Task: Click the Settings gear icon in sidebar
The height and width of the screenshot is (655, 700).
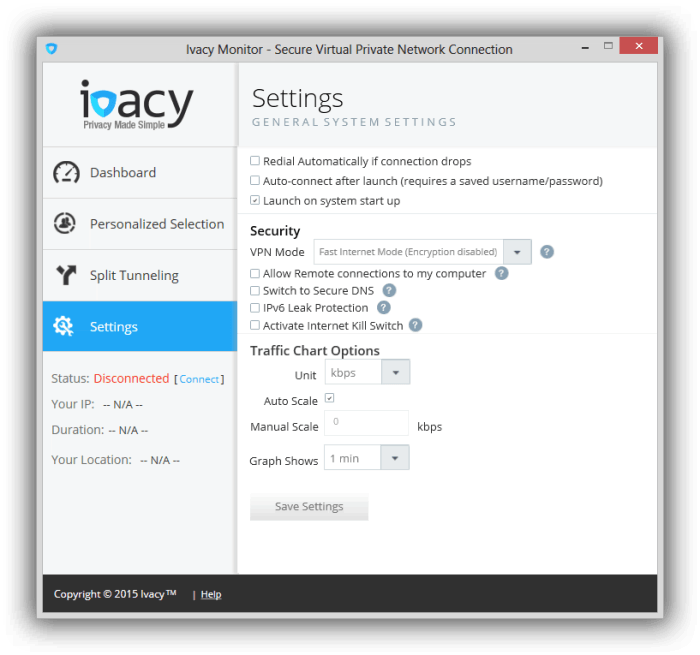Action: 63,326
